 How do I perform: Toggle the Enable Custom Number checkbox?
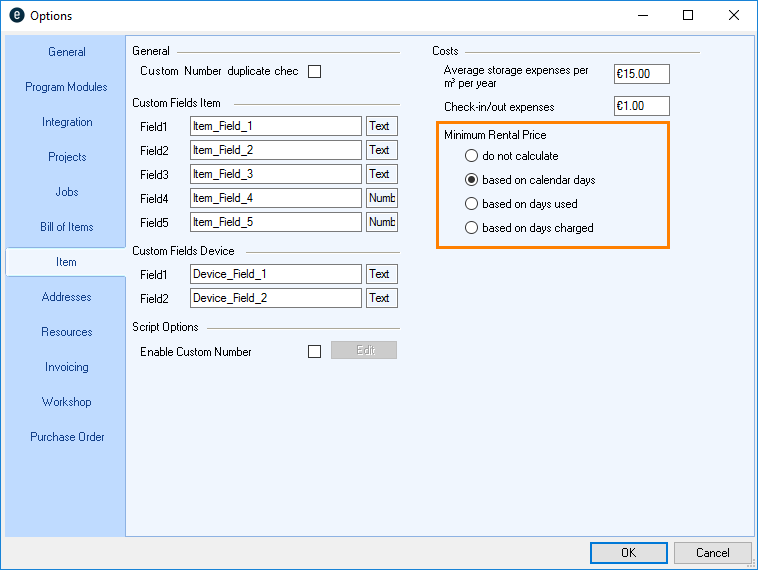pyautogui.click(x=315, y=352)
